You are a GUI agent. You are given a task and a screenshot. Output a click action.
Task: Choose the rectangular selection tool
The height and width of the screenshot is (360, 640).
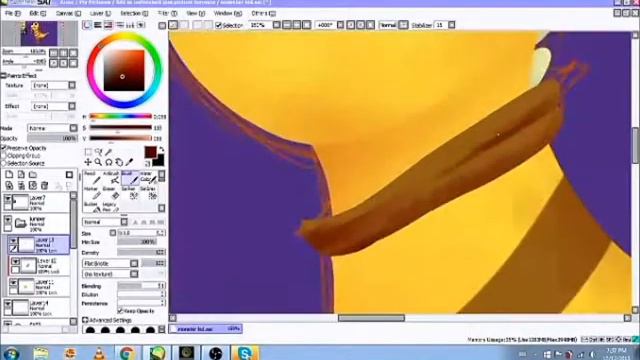pos(88,152)
